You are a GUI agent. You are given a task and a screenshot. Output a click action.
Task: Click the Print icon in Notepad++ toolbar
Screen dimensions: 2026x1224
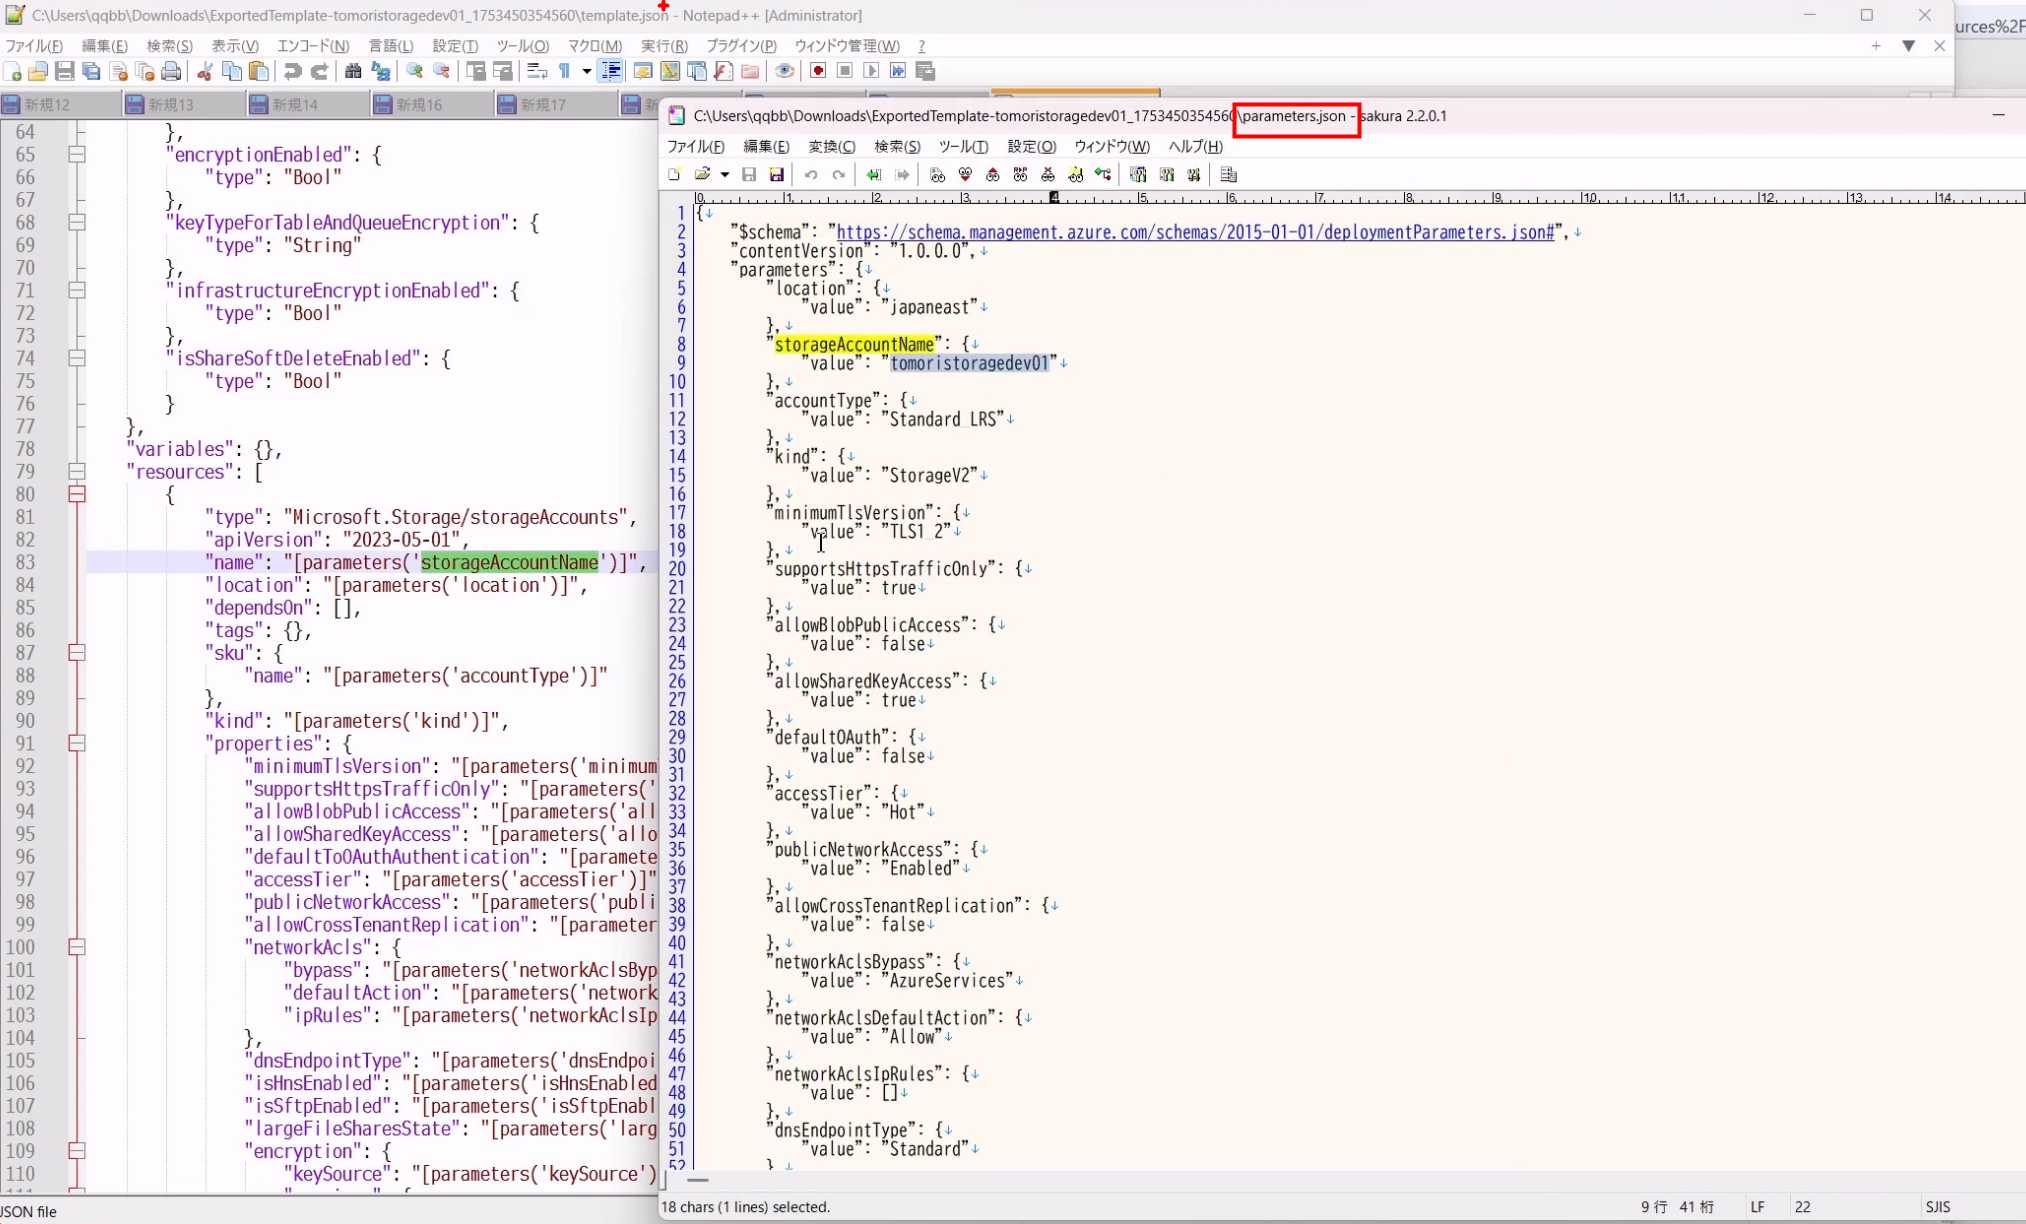click(x=171, y=71)
